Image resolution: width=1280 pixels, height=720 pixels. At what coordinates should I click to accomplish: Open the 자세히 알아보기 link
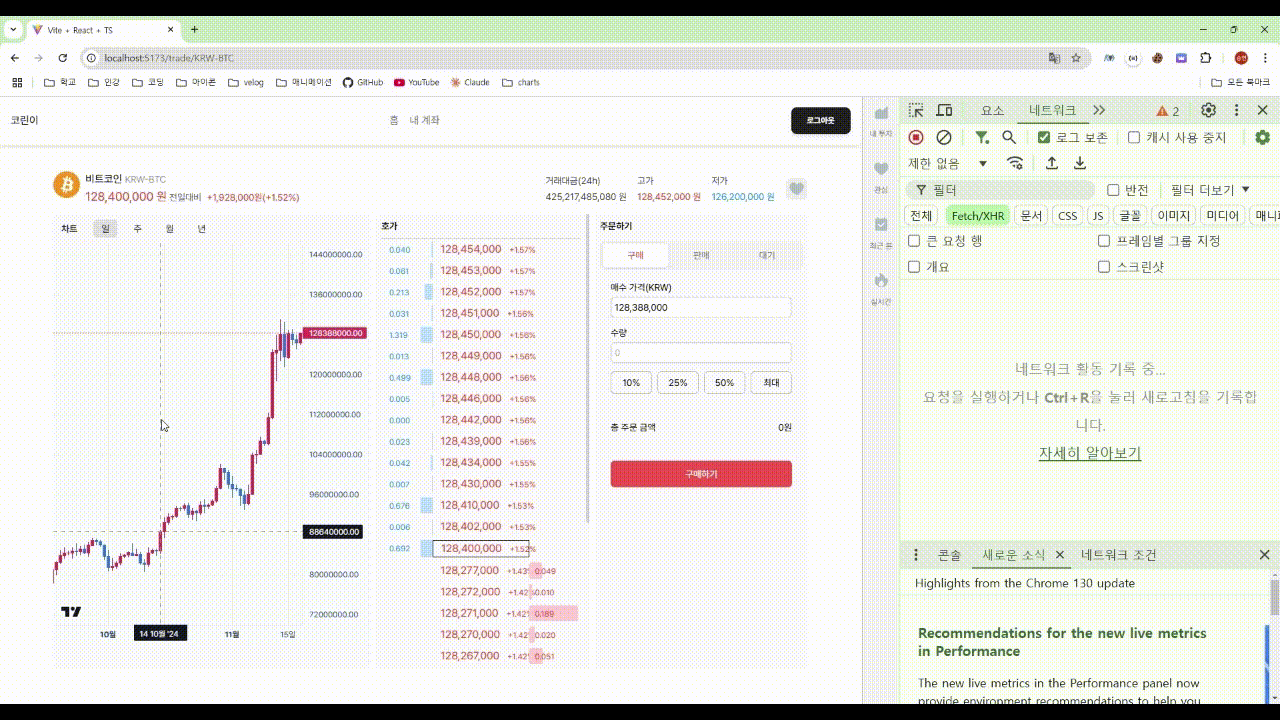tap(1090, 453)
